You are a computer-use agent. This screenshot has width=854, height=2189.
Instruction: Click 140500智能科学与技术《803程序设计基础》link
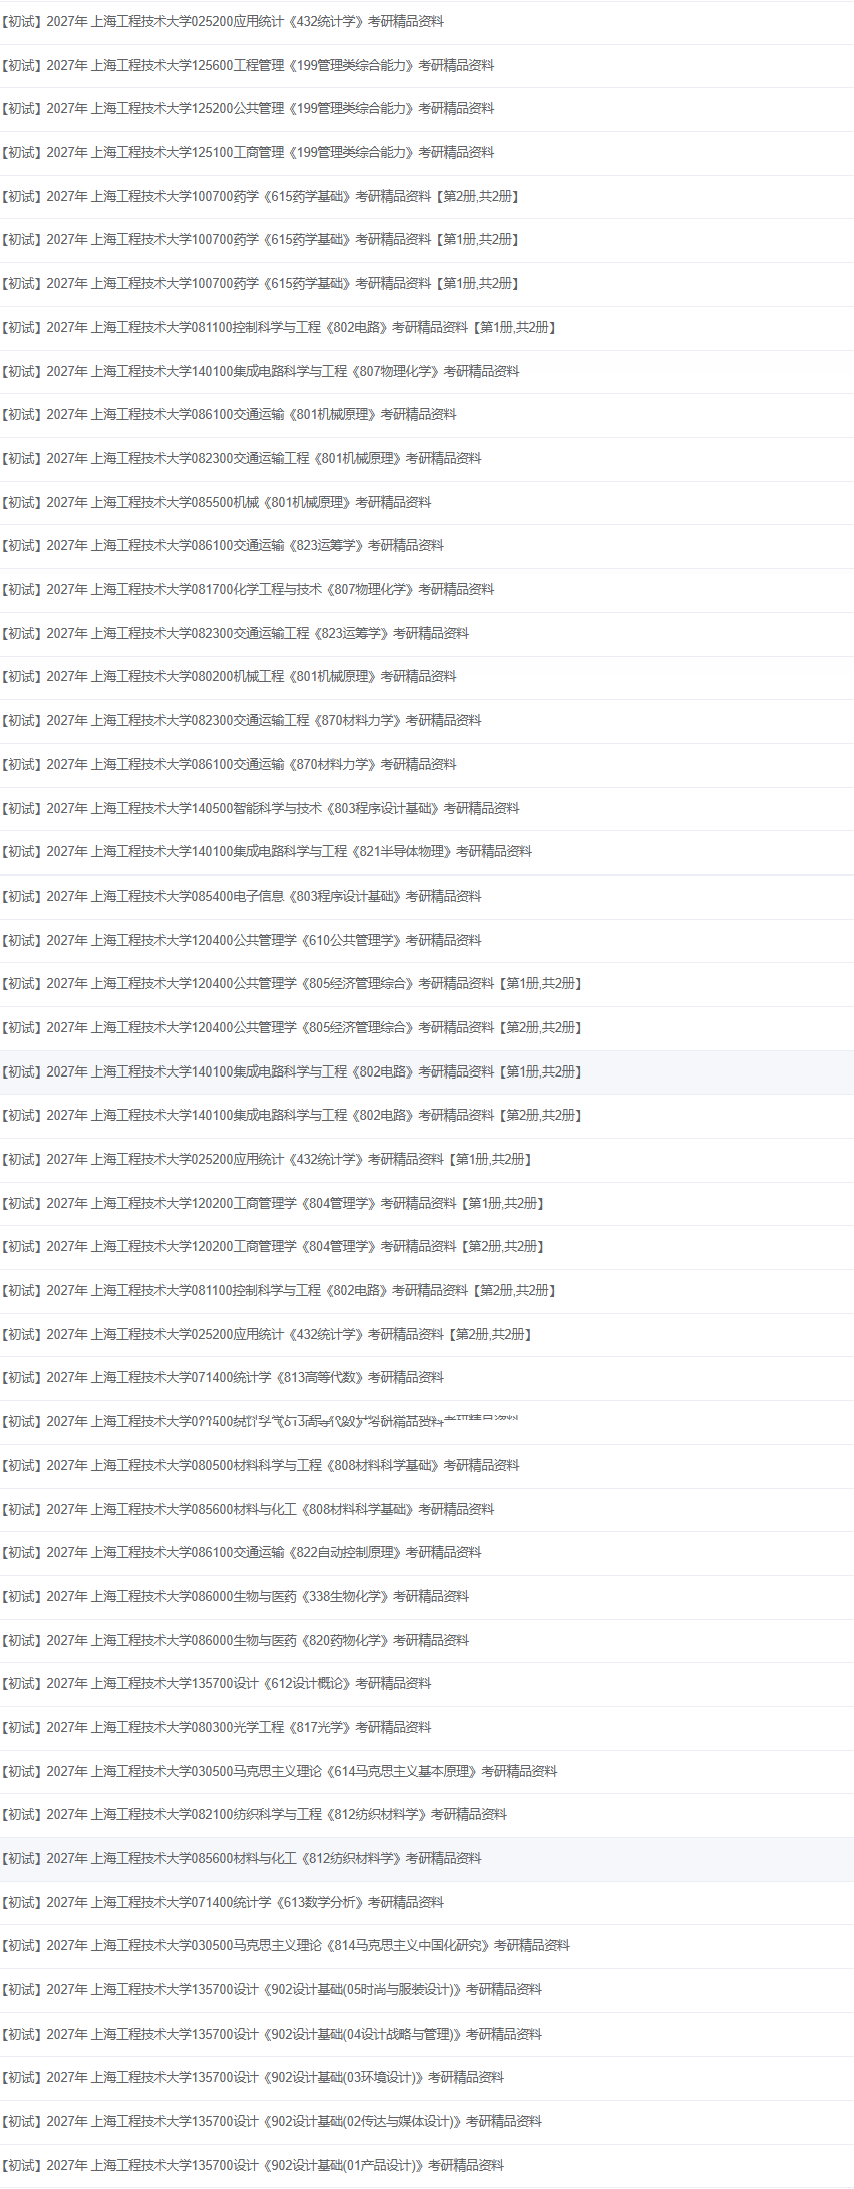pos(260,808)
